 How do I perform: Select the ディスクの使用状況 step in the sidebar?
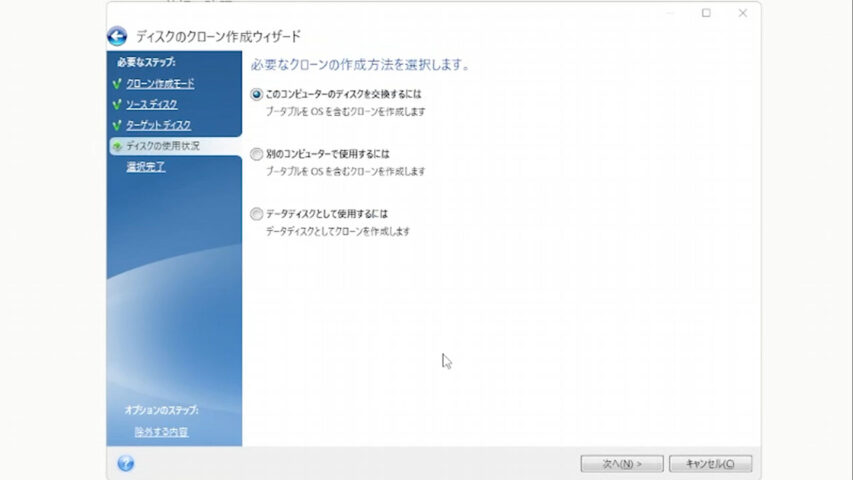click(162, 146)
